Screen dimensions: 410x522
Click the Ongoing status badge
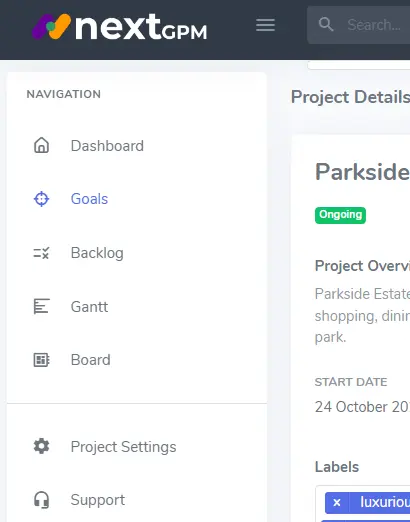tap(340, 215)
